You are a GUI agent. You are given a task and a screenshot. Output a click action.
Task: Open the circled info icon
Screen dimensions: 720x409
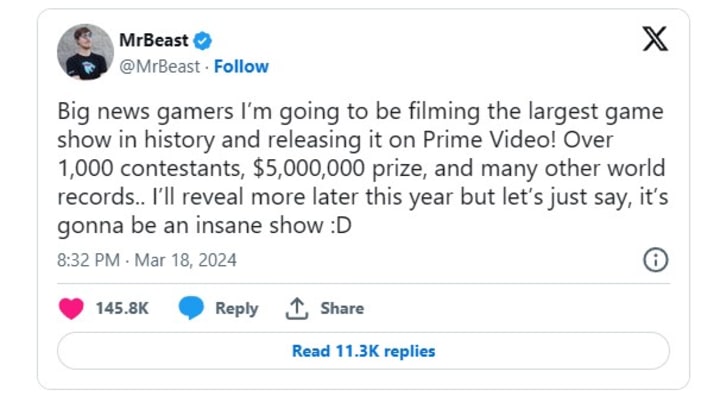pos(655,260)
